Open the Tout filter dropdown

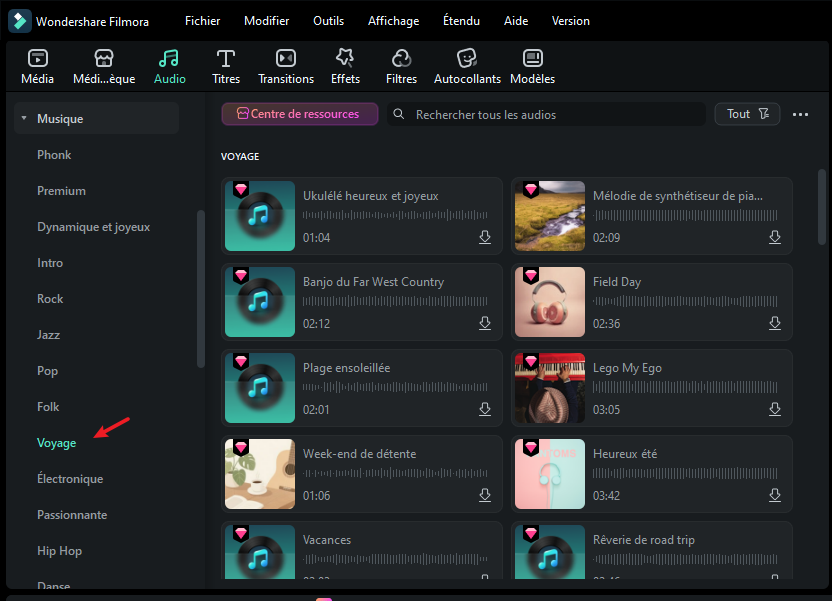coord(747,113)
